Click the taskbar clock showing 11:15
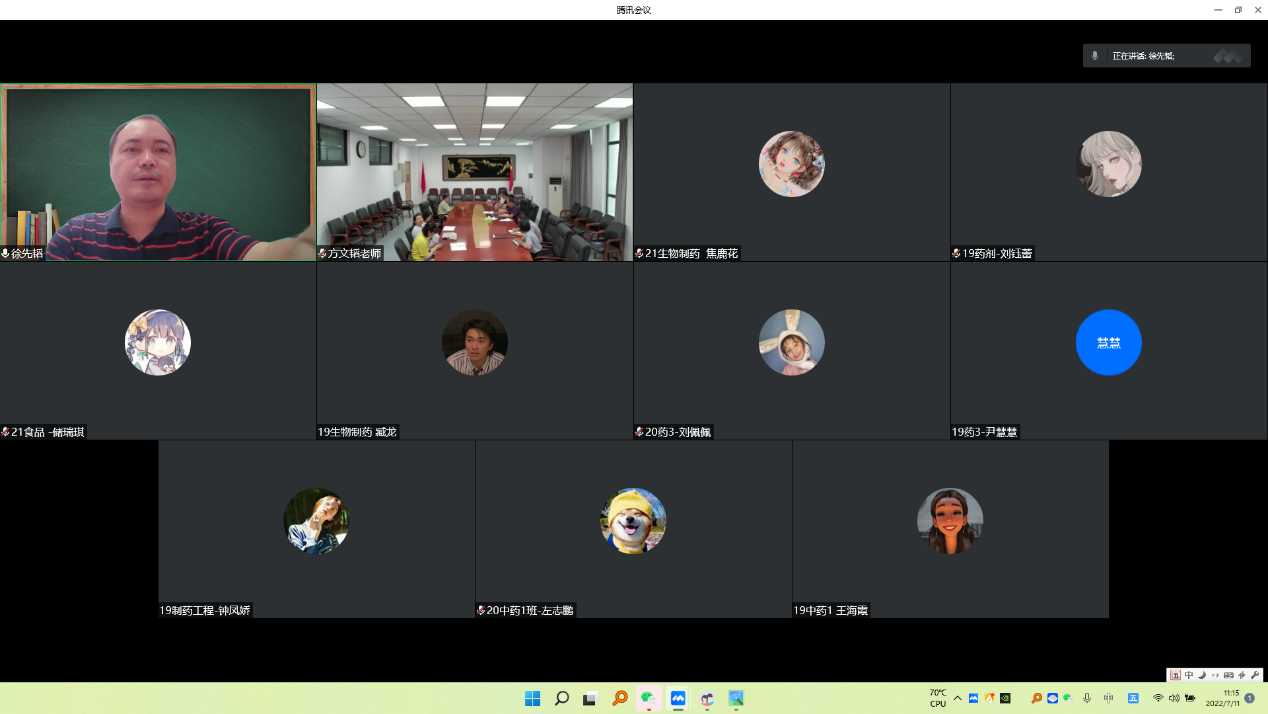1268x714 pixels. point(1225,698)
